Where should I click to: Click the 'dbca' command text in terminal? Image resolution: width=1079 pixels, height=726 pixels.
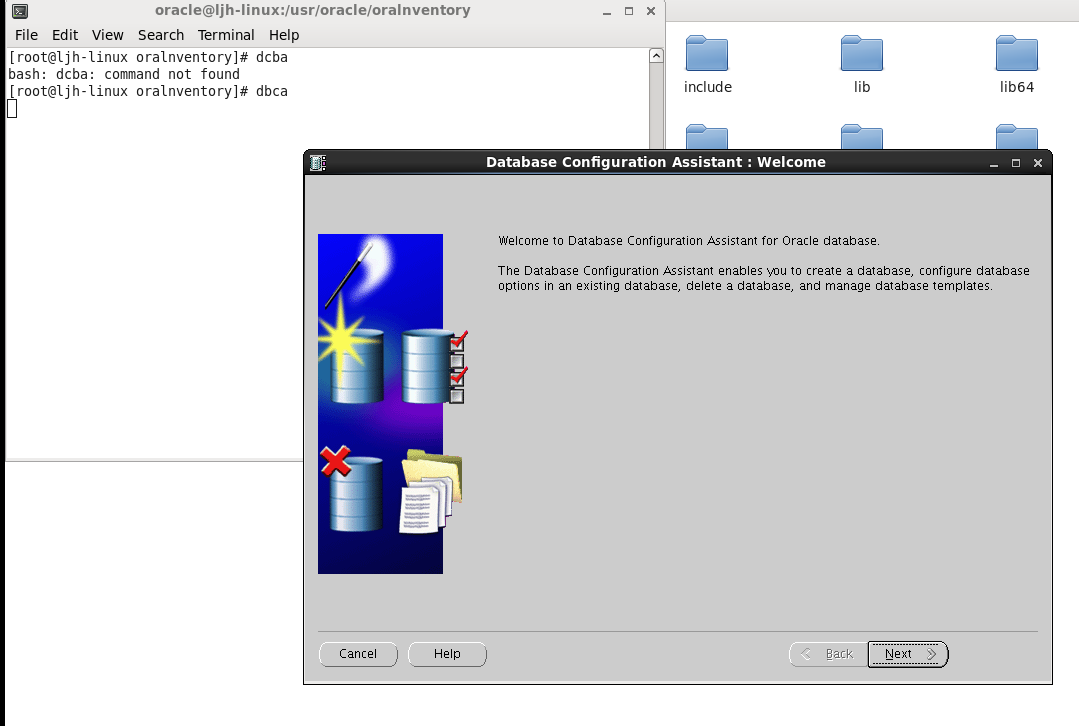[x=272, y=92]
